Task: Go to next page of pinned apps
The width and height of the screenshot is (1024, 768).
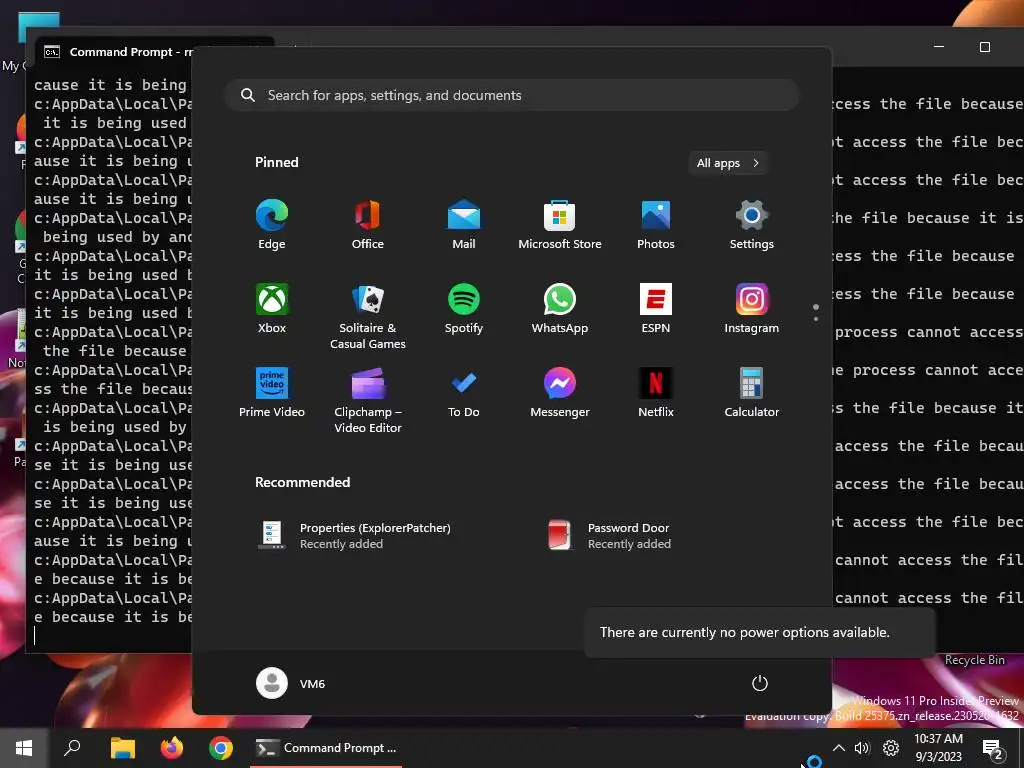Action: pyautogui.click(x=816, y=319)
